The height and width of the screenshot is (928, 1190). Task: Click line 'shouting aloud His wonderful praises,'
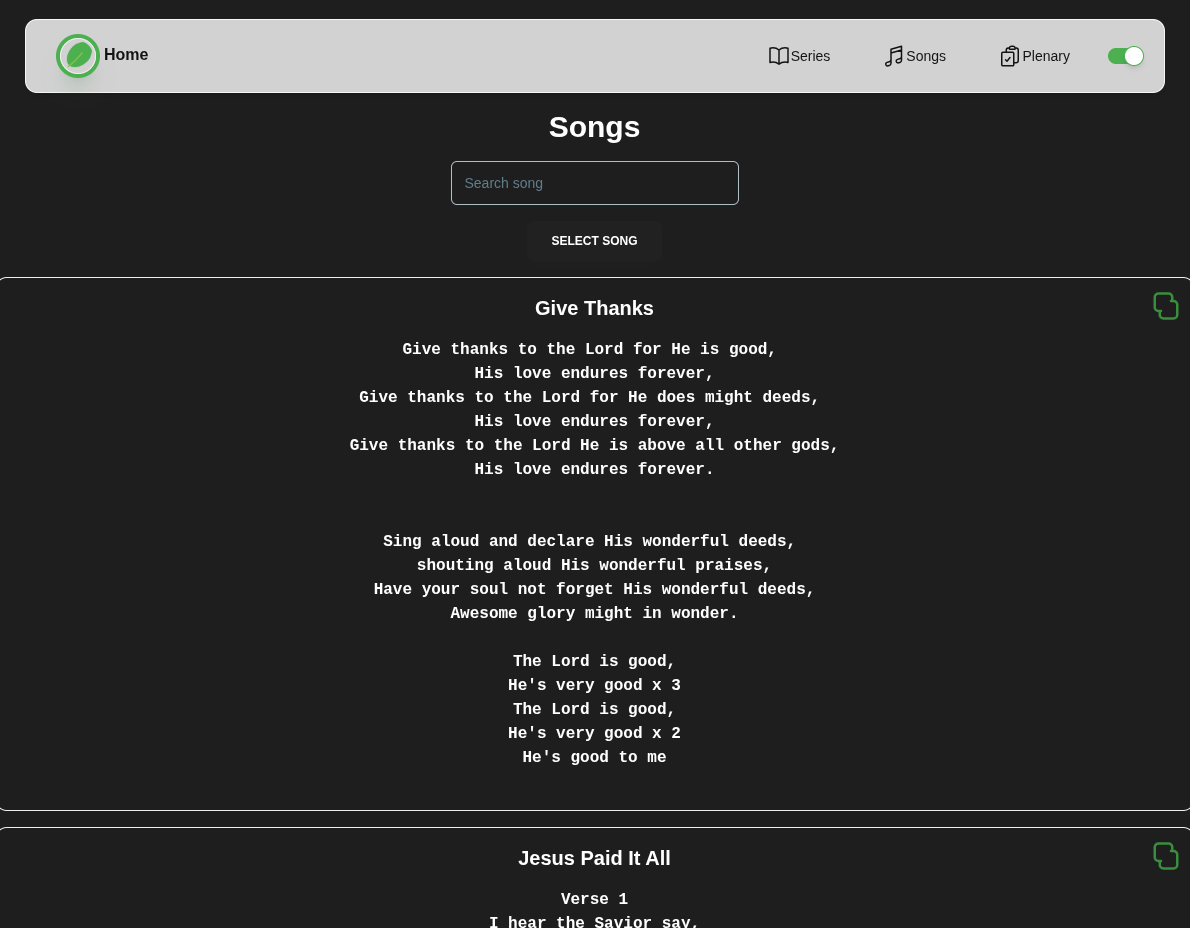pyautogui.click(x=594, y=565)
